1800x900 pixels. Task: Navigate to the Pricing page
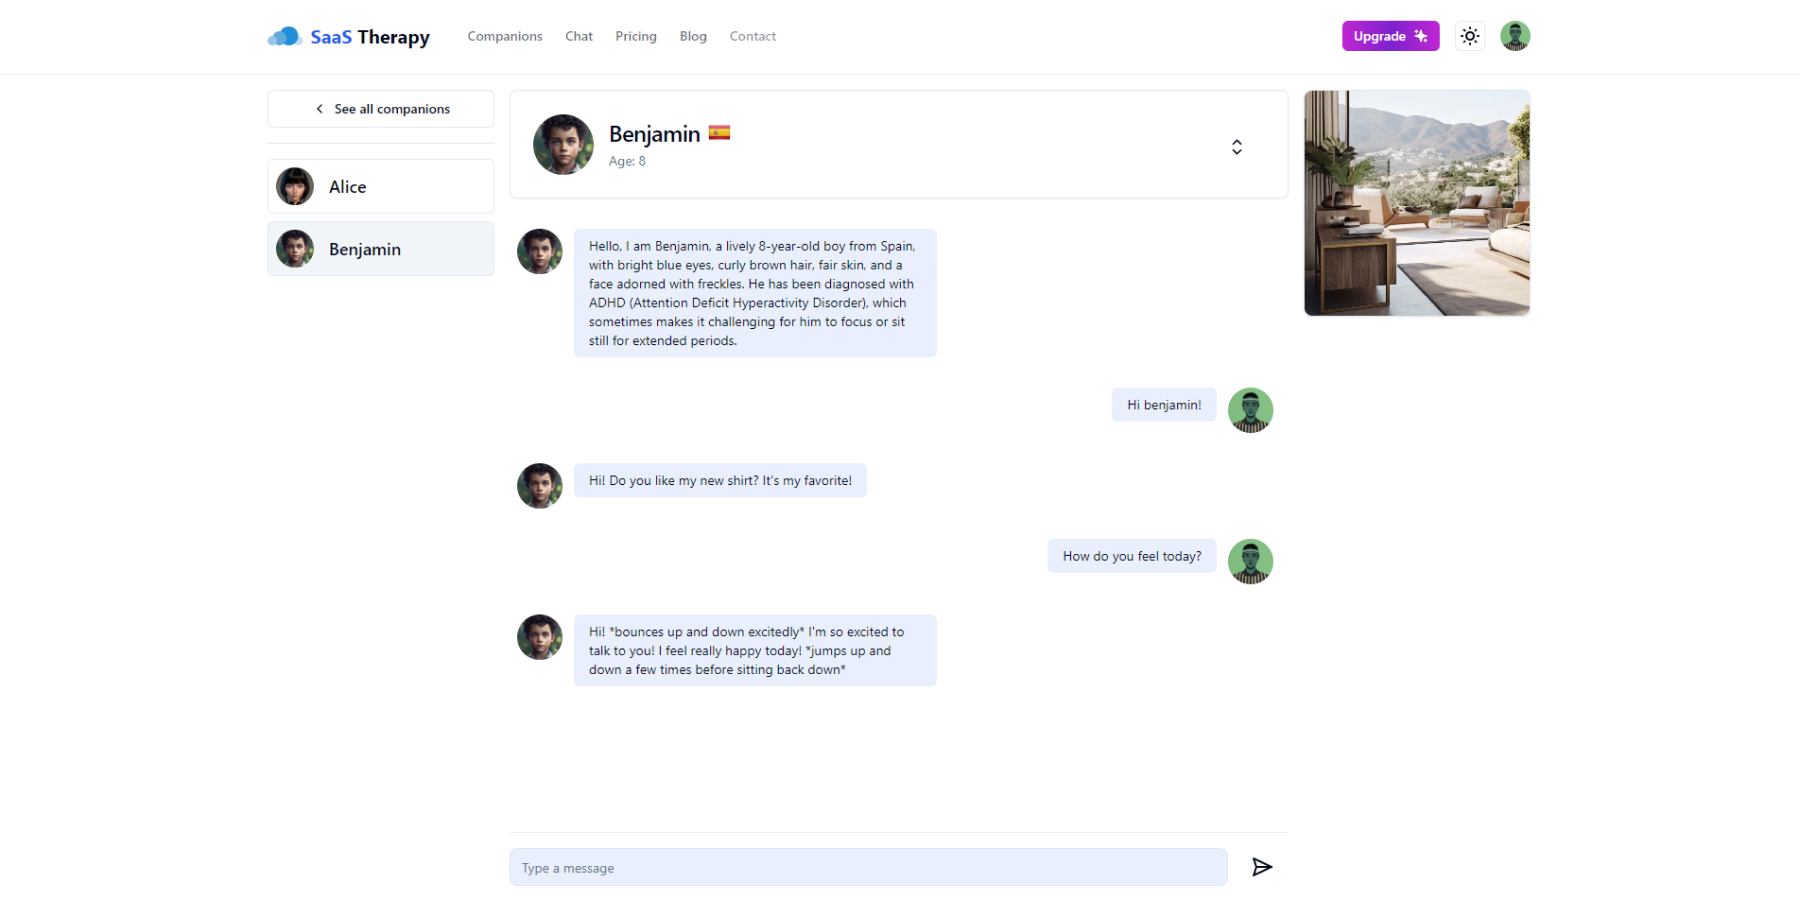(x=636, y=36)
